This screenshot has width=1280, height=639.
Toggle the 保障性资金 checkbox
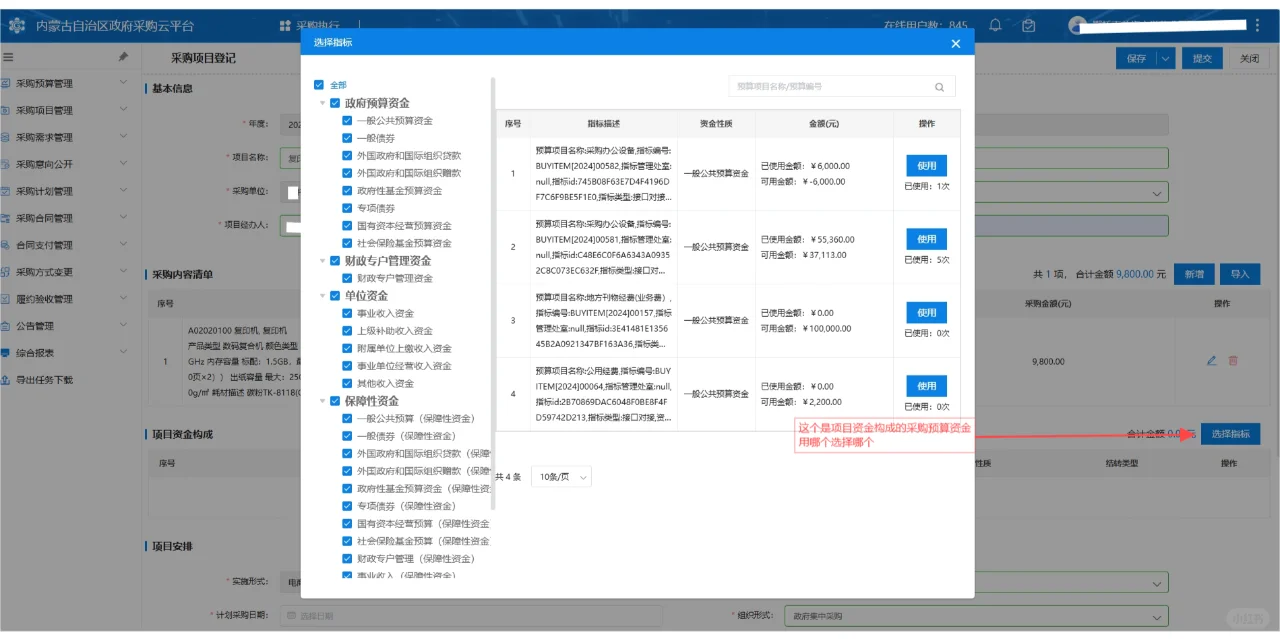pyautogui.click(x=335, y=401)
